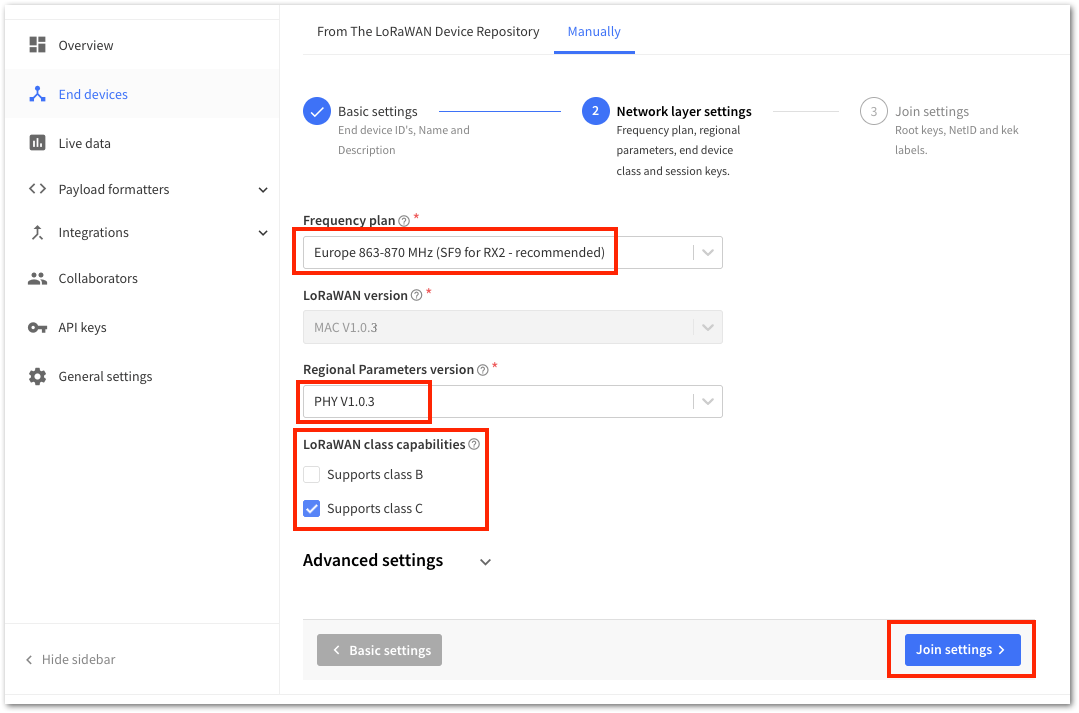Open Regional Parameters version PHY V1.0.3 dropdown
Viewport: 1079px width, 713px height.
click(x=513, y=401)
